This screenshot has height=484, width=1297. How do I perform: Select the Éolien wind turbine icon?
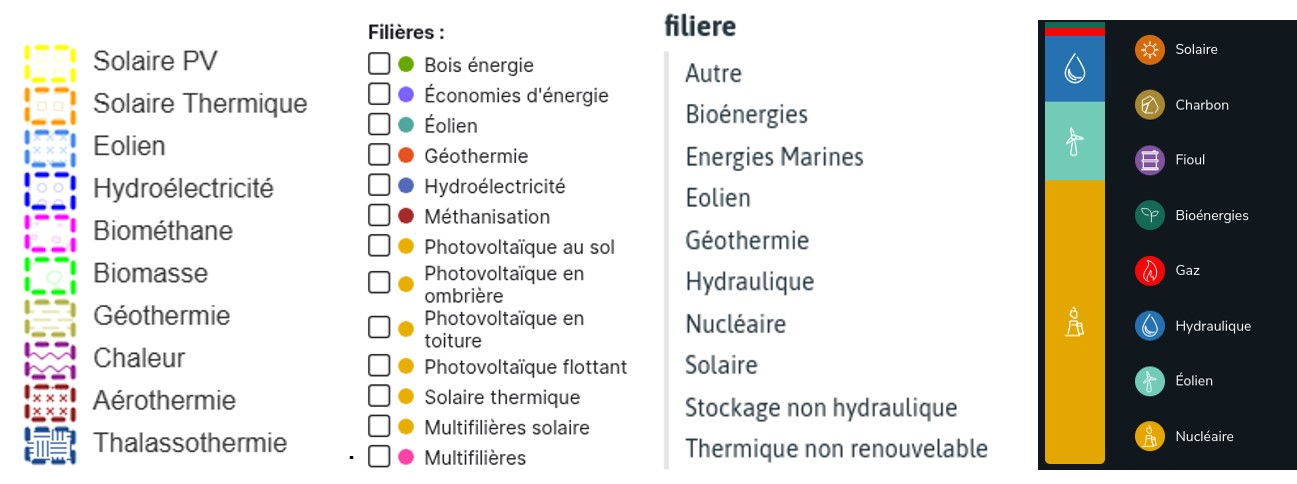pos(1150,381)
